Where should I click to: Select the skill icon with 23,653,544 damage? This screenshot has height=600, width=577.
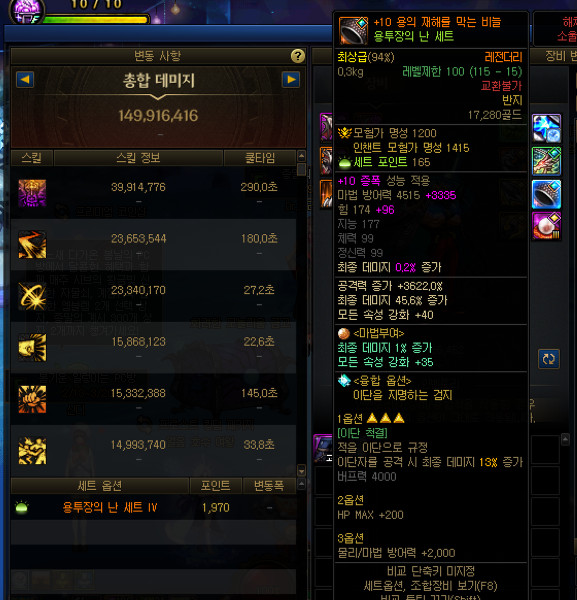[x=33, y=245]
